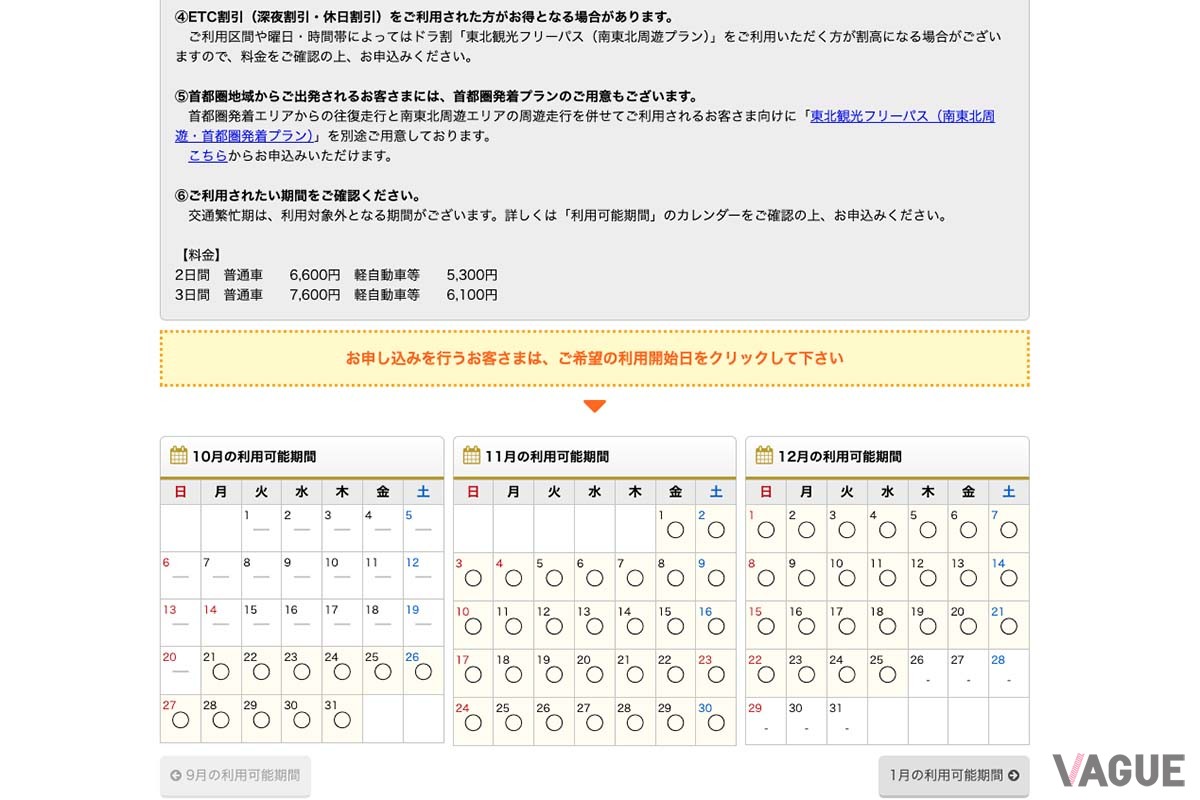Select October 28 circle
The image size is (1200, 800).
221,720
